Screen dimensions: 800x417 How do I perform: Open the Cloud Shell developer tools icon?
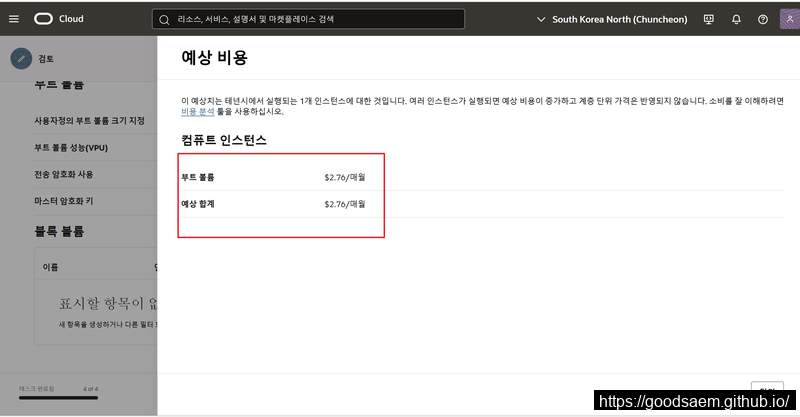(x=709, y=19)
